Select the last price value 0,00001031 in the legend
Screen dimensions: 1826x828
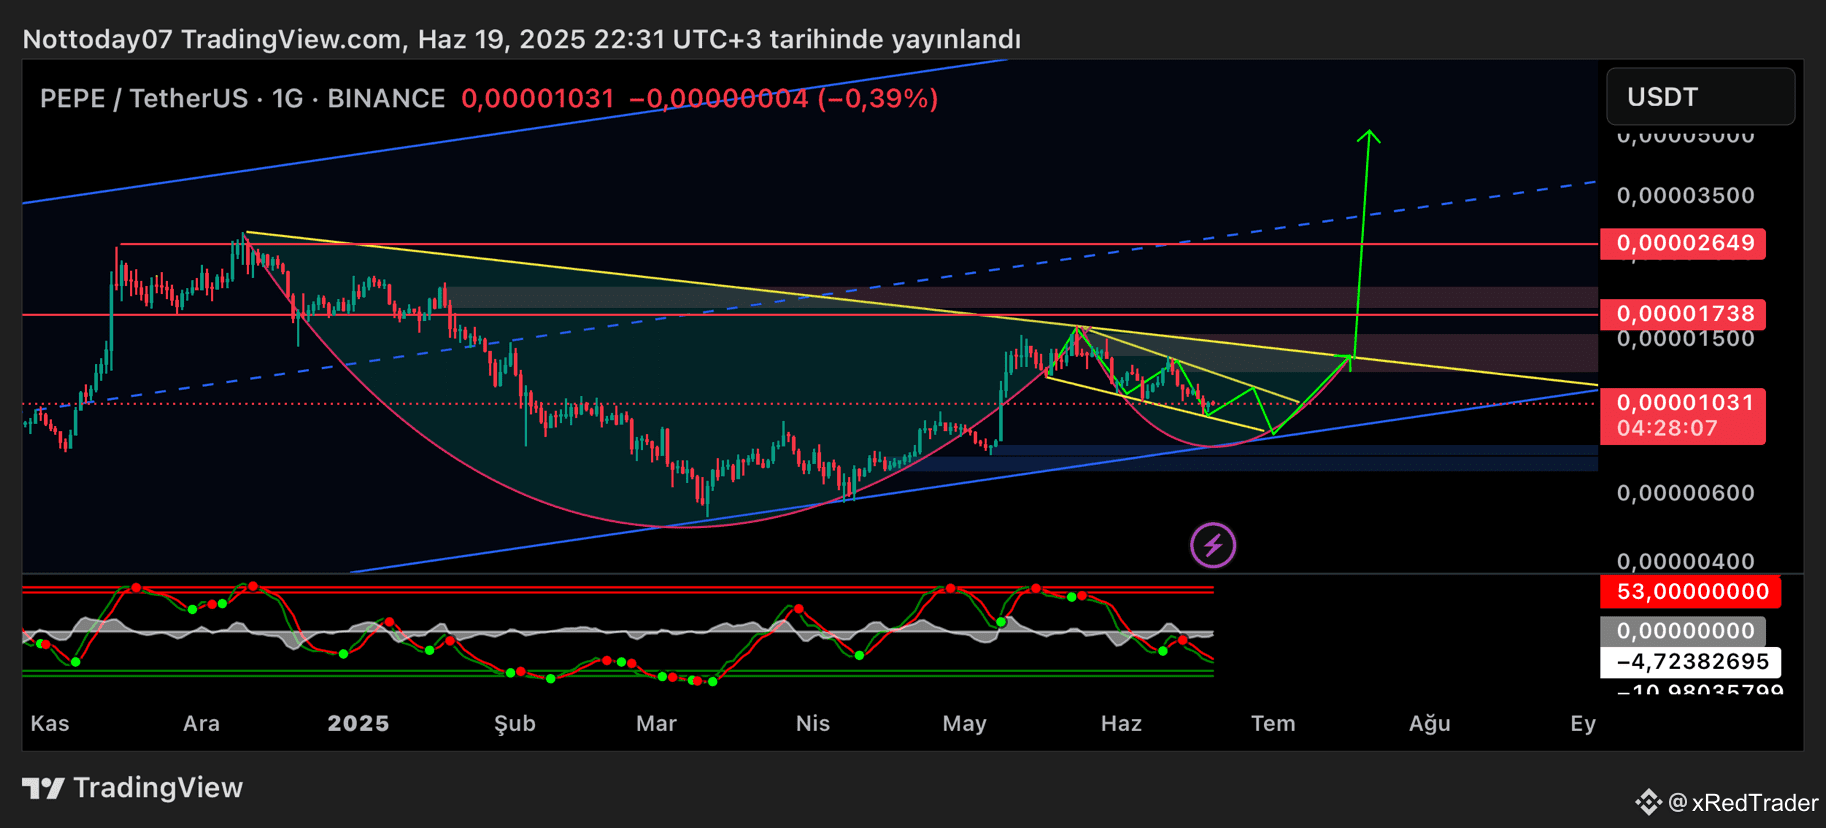(538, 98)
